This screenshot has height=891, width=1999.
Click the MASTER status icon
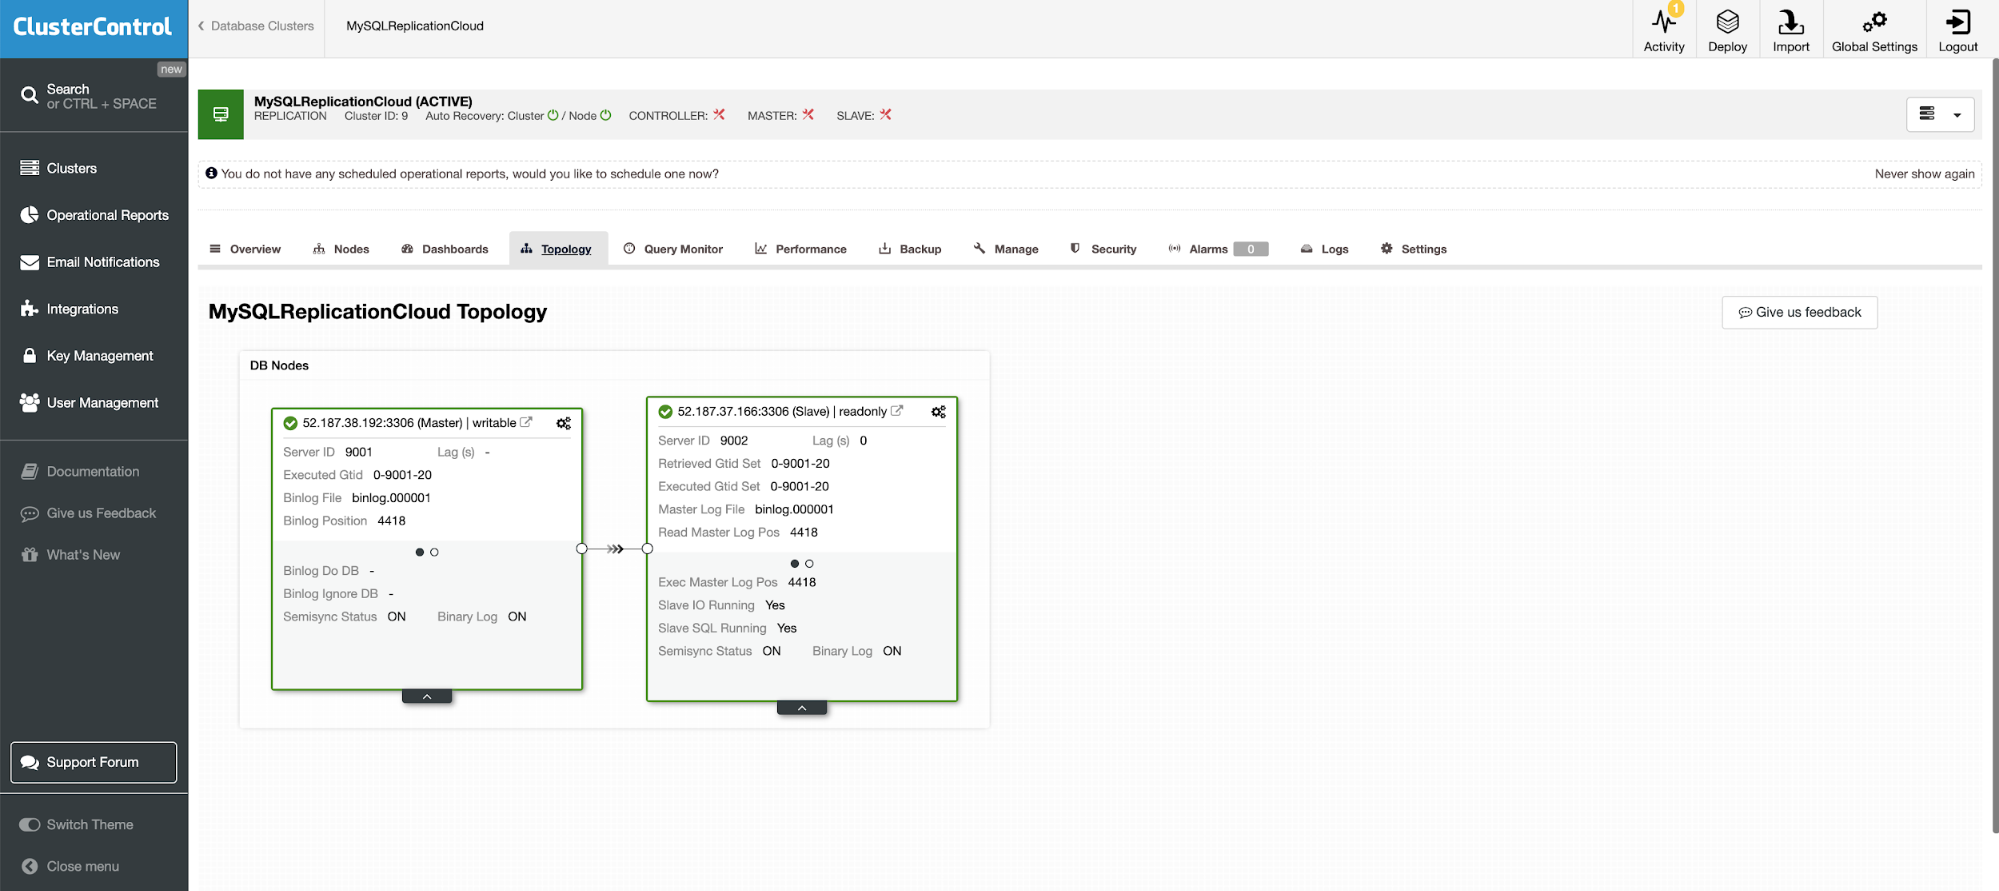tap(808, 115)
